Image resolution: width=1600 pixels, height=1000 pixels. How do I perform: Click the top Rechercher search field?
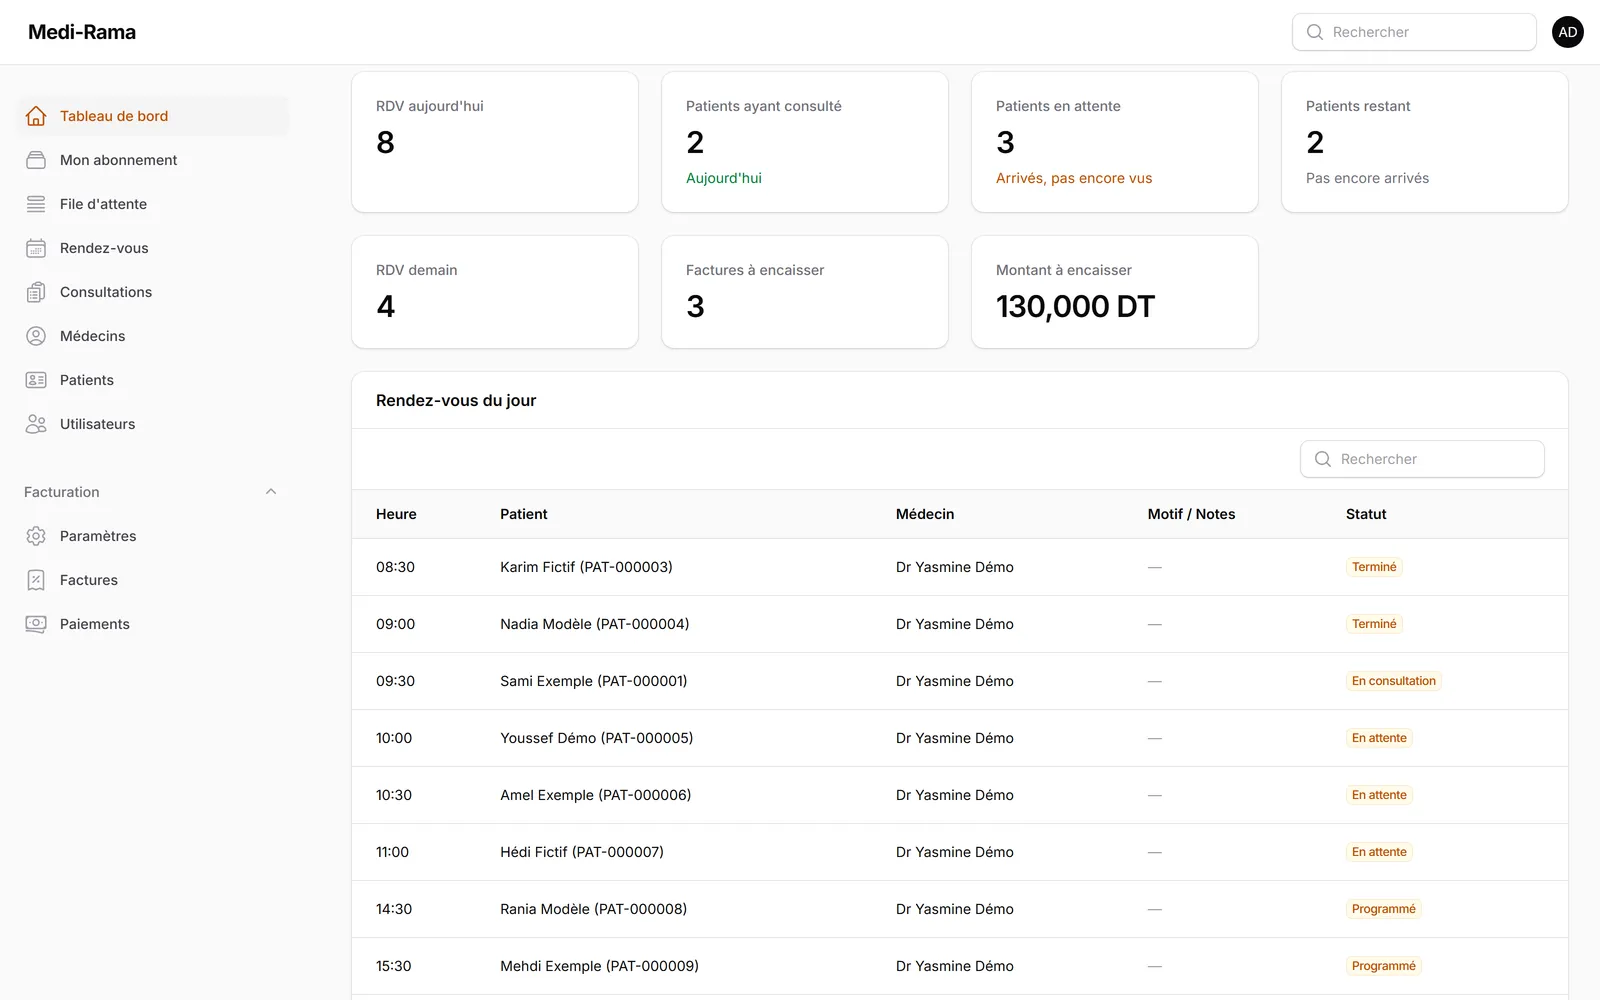coord(1414,32)
